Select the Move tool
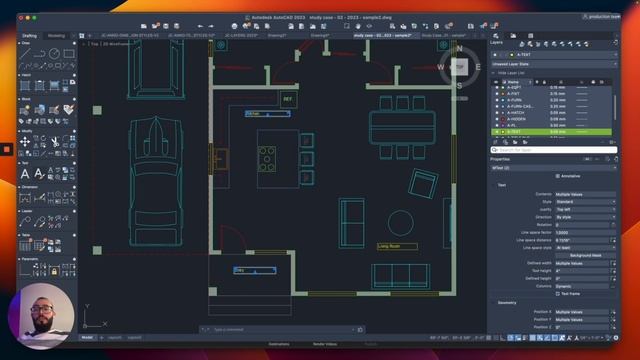 tap(25, 142)
